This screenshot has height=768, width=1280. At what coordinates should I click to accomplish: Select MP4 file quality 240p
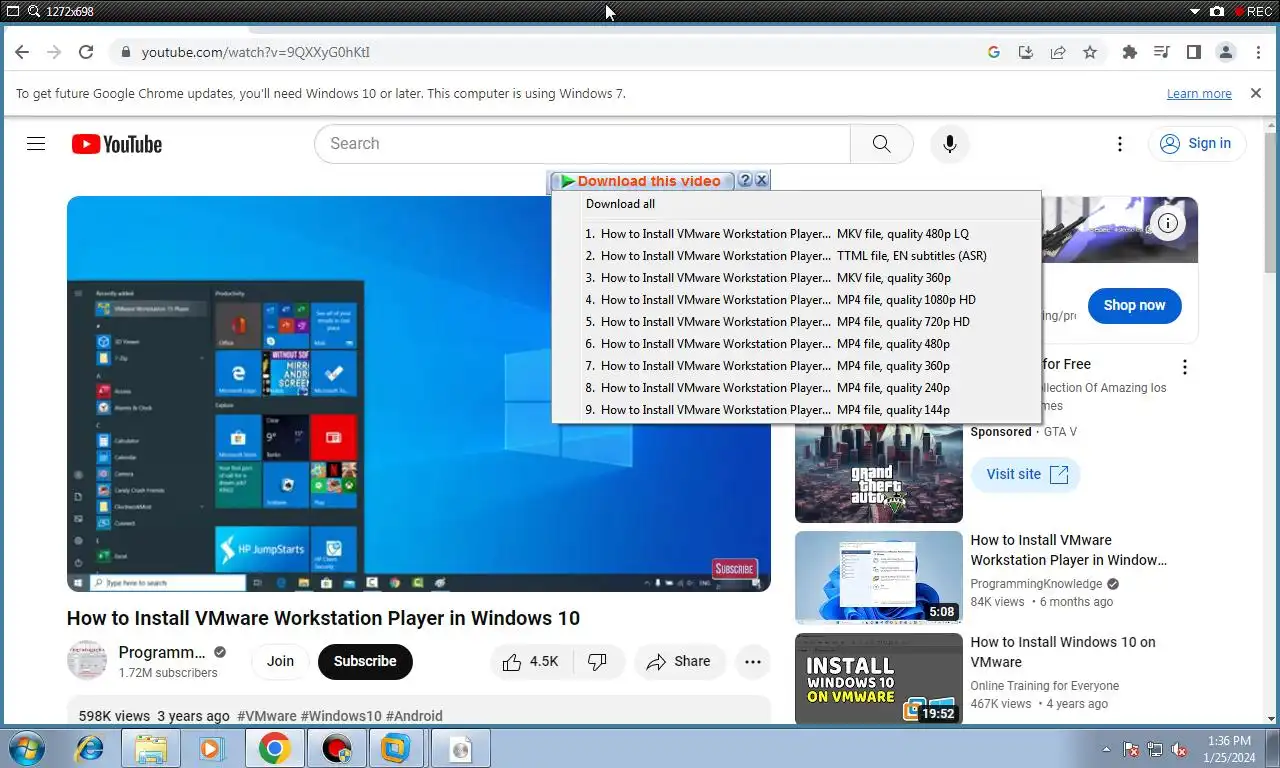click(x=796, y=388)
